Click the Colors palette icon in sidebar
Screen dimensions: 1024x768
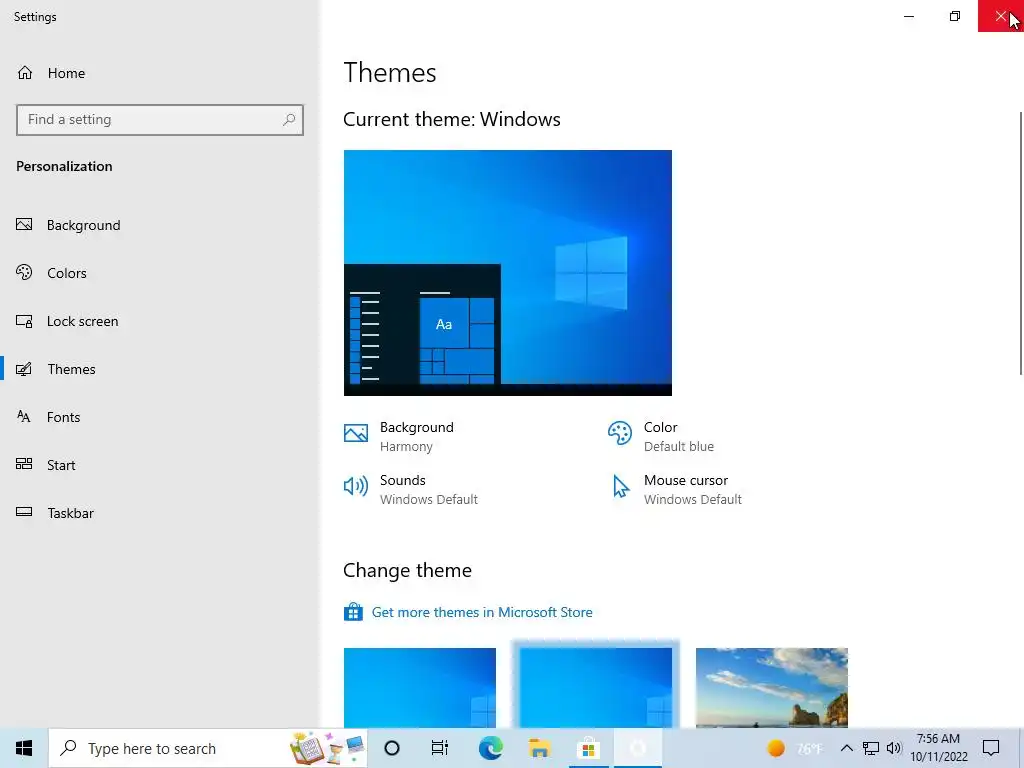(x=24, y=272)
